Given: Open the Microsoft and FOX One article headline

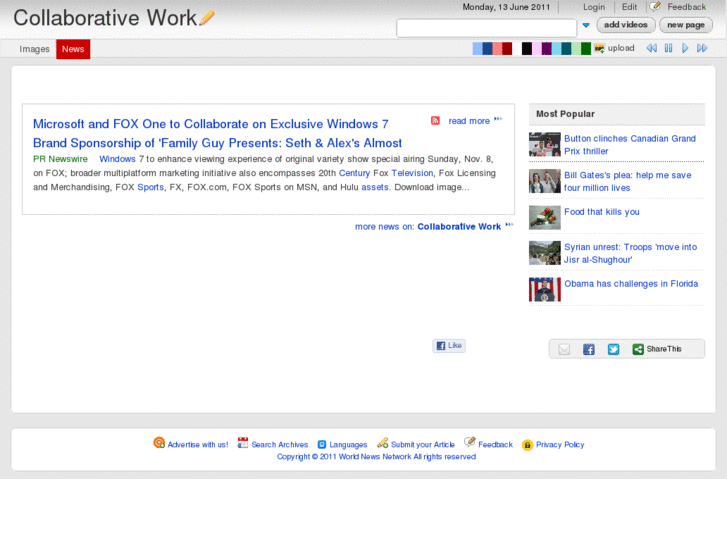Looking at the screenshot, I should (217, 134).
